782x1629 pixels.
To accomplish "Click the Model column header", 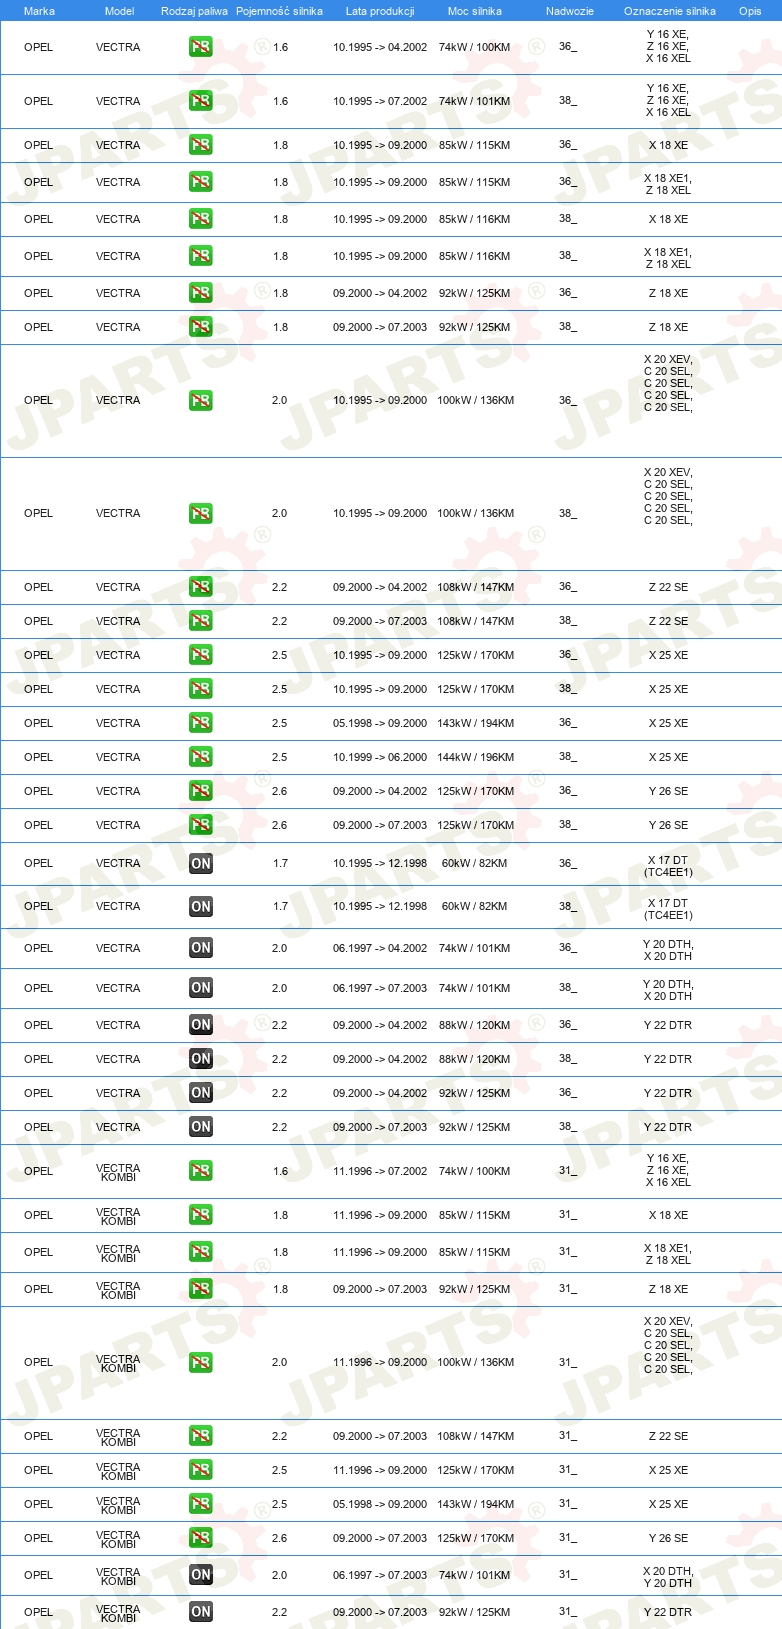I will (x=119, y=11).
